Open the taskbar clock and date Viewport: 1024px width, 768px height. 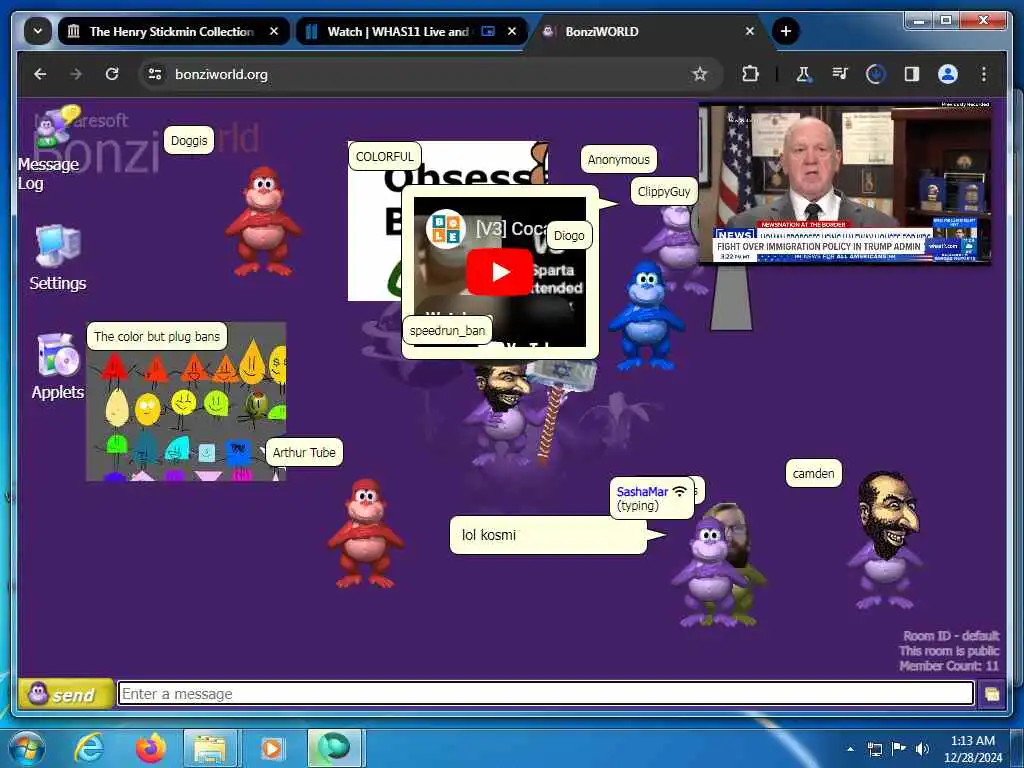click(972, 749)
